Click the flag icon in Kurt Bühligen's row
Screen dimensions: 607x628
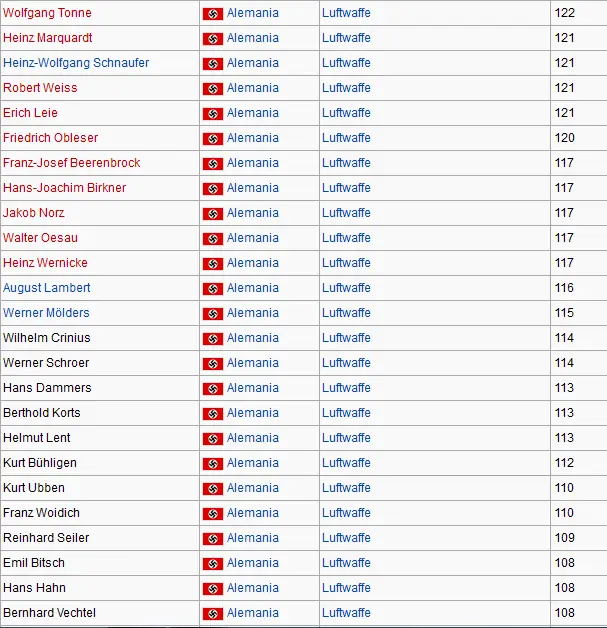(213, 464)
